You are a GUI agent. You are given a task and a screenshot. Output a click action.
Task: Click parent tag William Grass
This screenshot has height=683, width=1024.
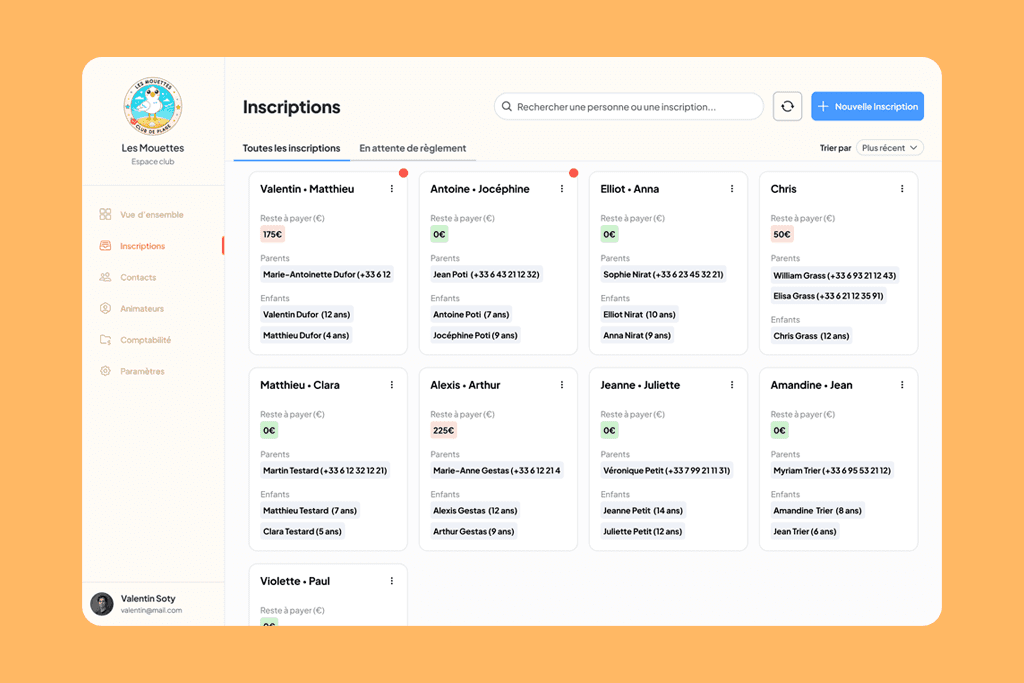[x=835, y=276]
